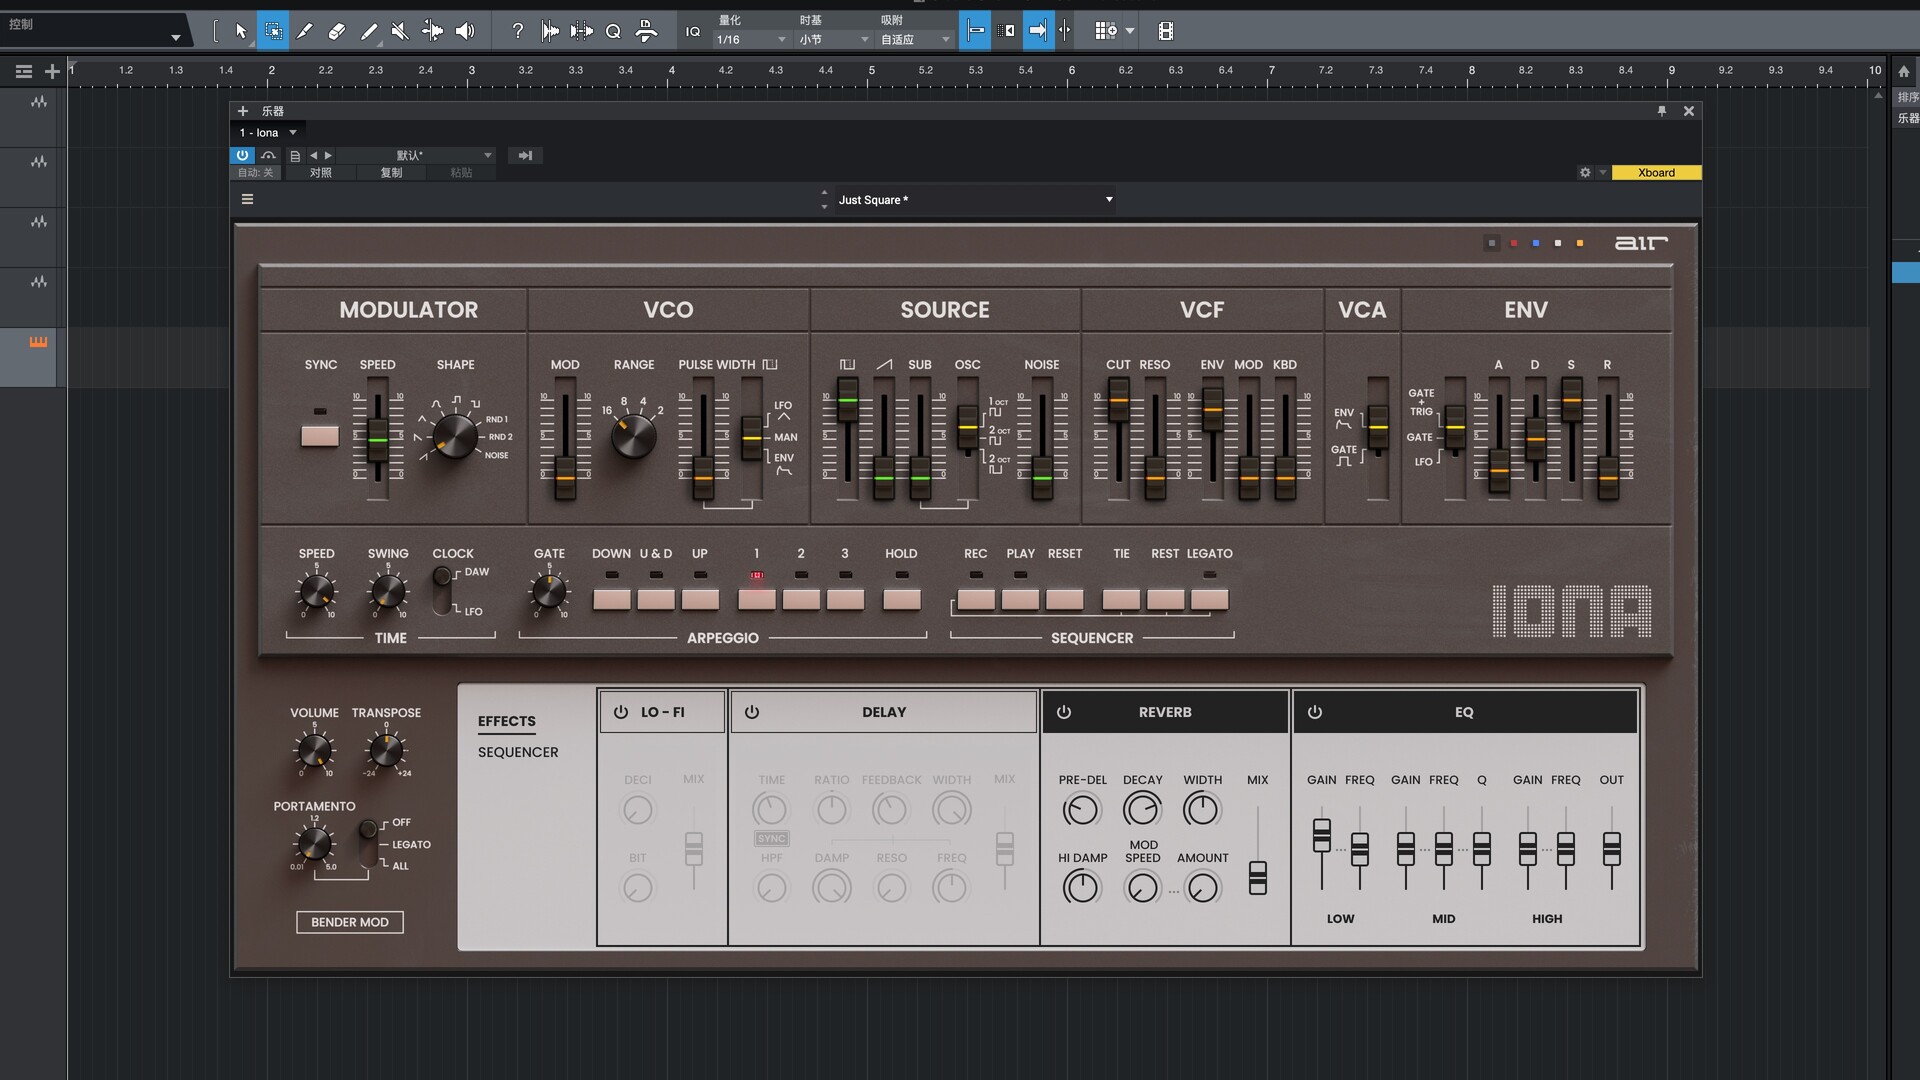The height and width of the screenshot is (1080, 1920).
Task: Select the Arrow tool in toolbar
Action: [x=240, y=31]
